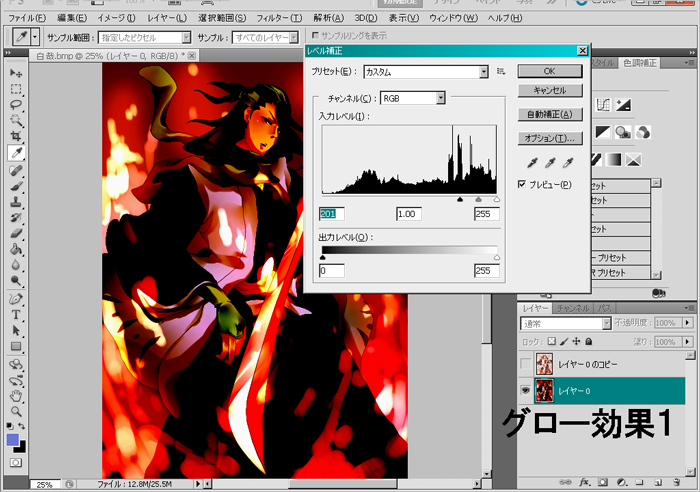Click the OK button in Levels dialog
The width and height of the screenshot is (700, 492).
549,72
